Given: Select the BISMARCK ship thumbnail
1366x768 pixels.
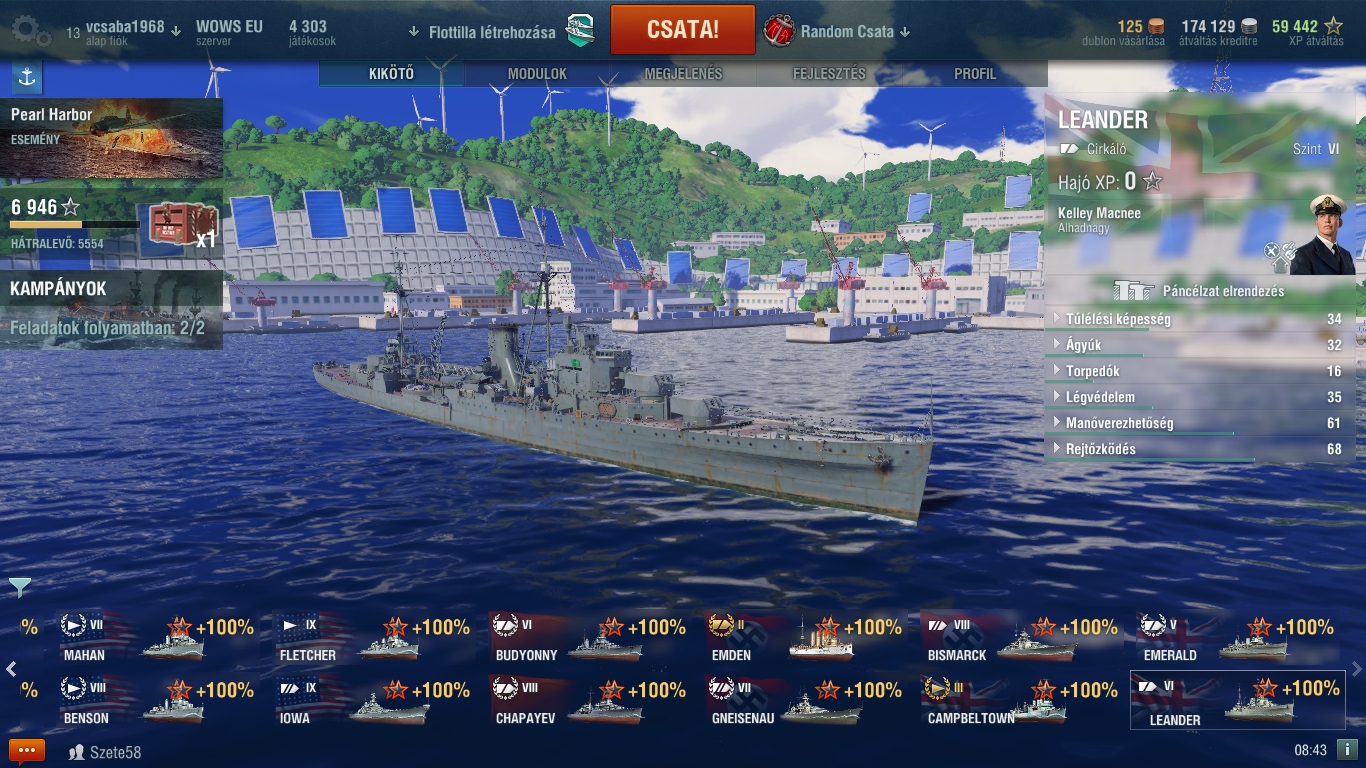Looking at the screenshot, I should tap(1019, 637).
